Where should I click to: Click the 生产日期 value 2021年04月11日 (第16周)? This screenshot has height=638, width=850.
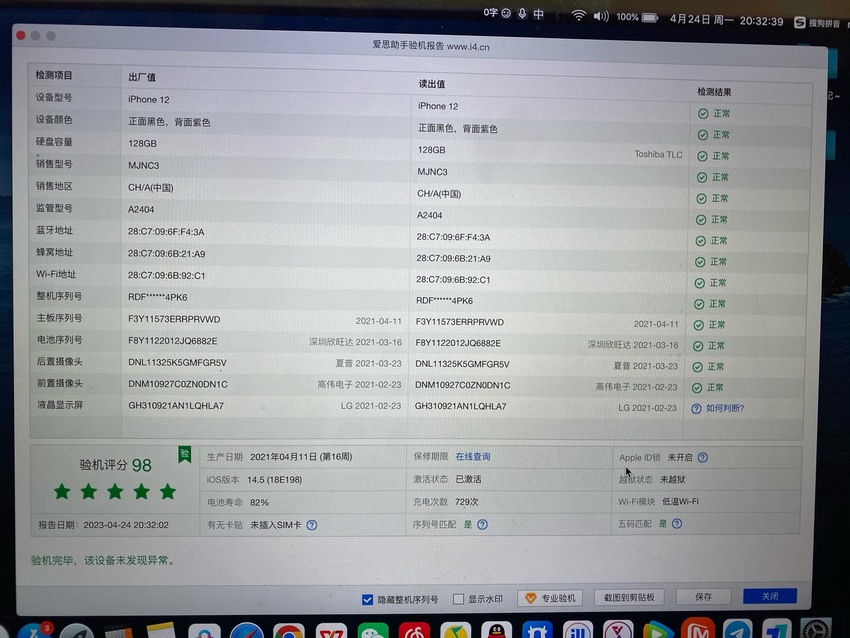click(301, 457)
